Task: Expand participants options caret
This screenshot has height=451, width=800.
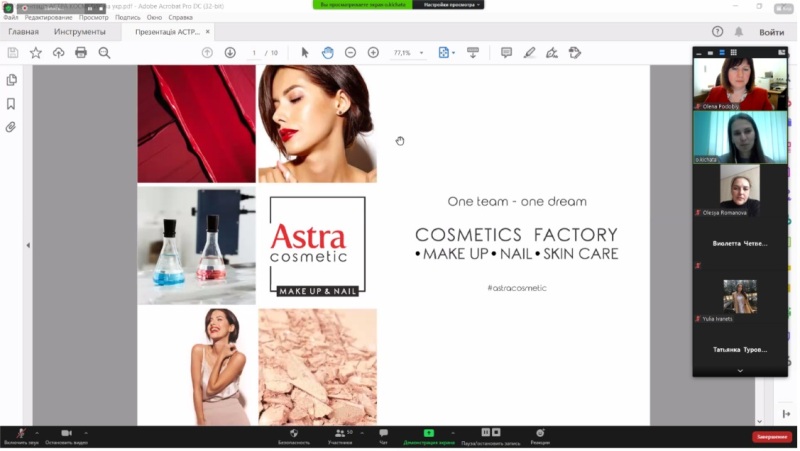Action: [x=362, y=433]
